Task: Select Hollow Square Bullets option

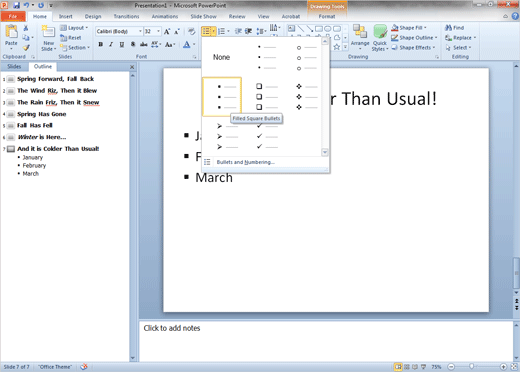Action: click(267, 97)
